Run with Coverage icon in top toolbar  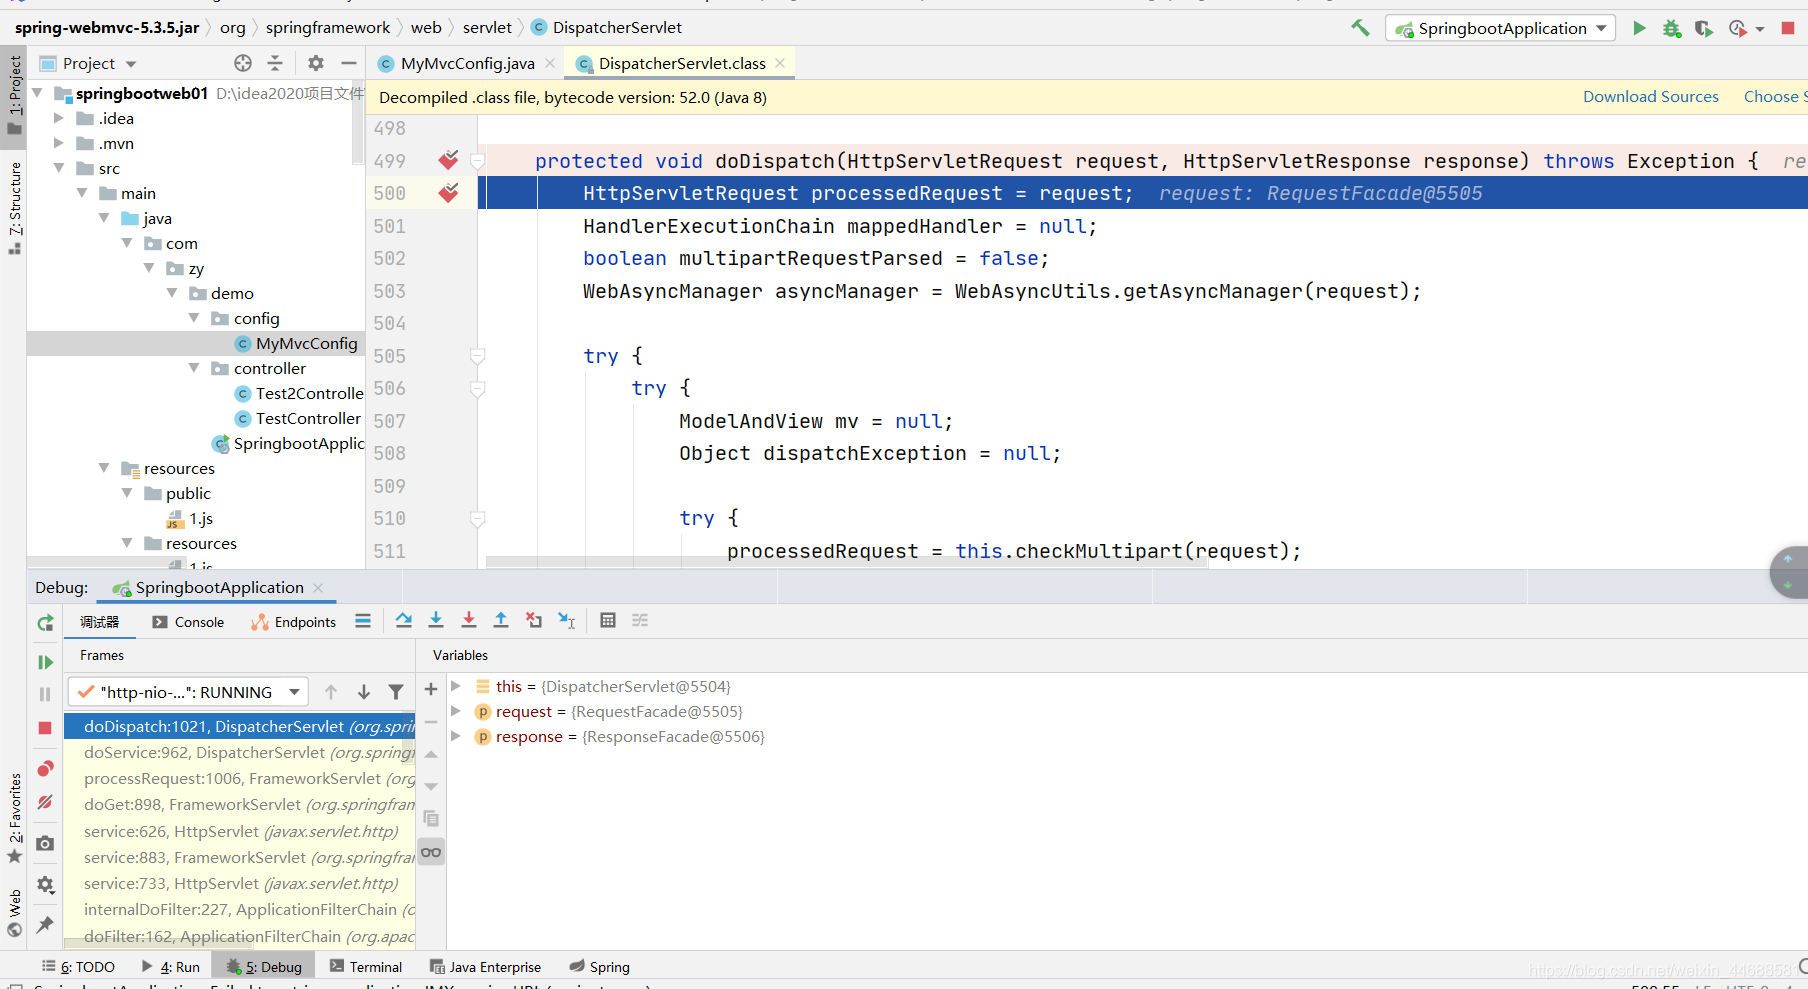tap(1704, 28)
